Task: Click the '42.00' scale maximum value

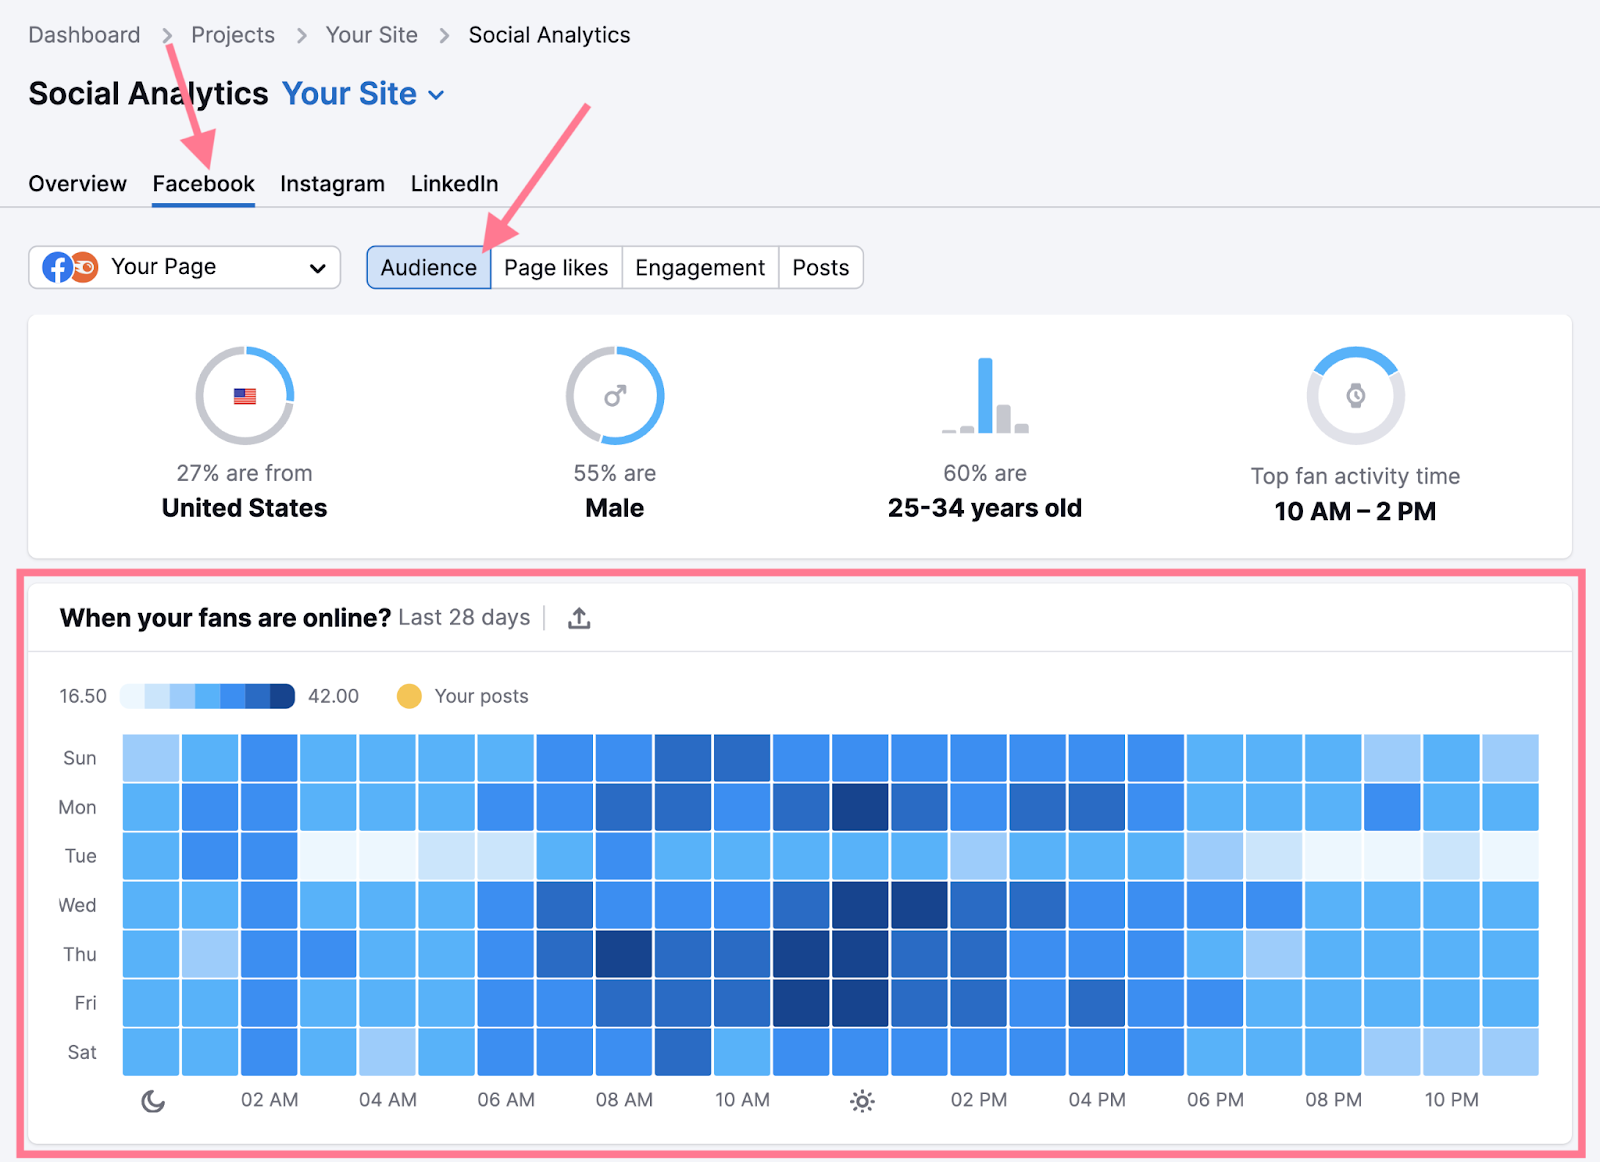Action: tap(333, 696)
